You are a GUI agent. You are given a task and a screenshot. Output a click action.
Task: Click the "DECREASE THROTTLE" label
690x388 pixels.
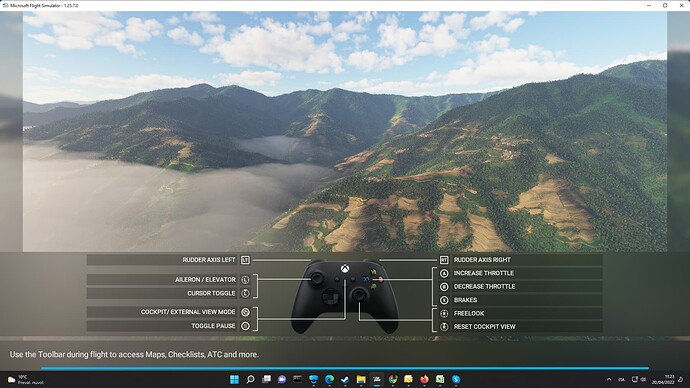point(484,287)
